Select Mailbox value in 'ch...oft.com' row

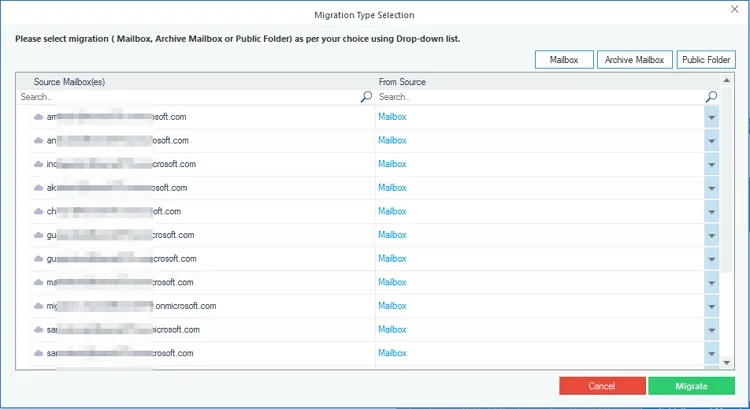392,211
